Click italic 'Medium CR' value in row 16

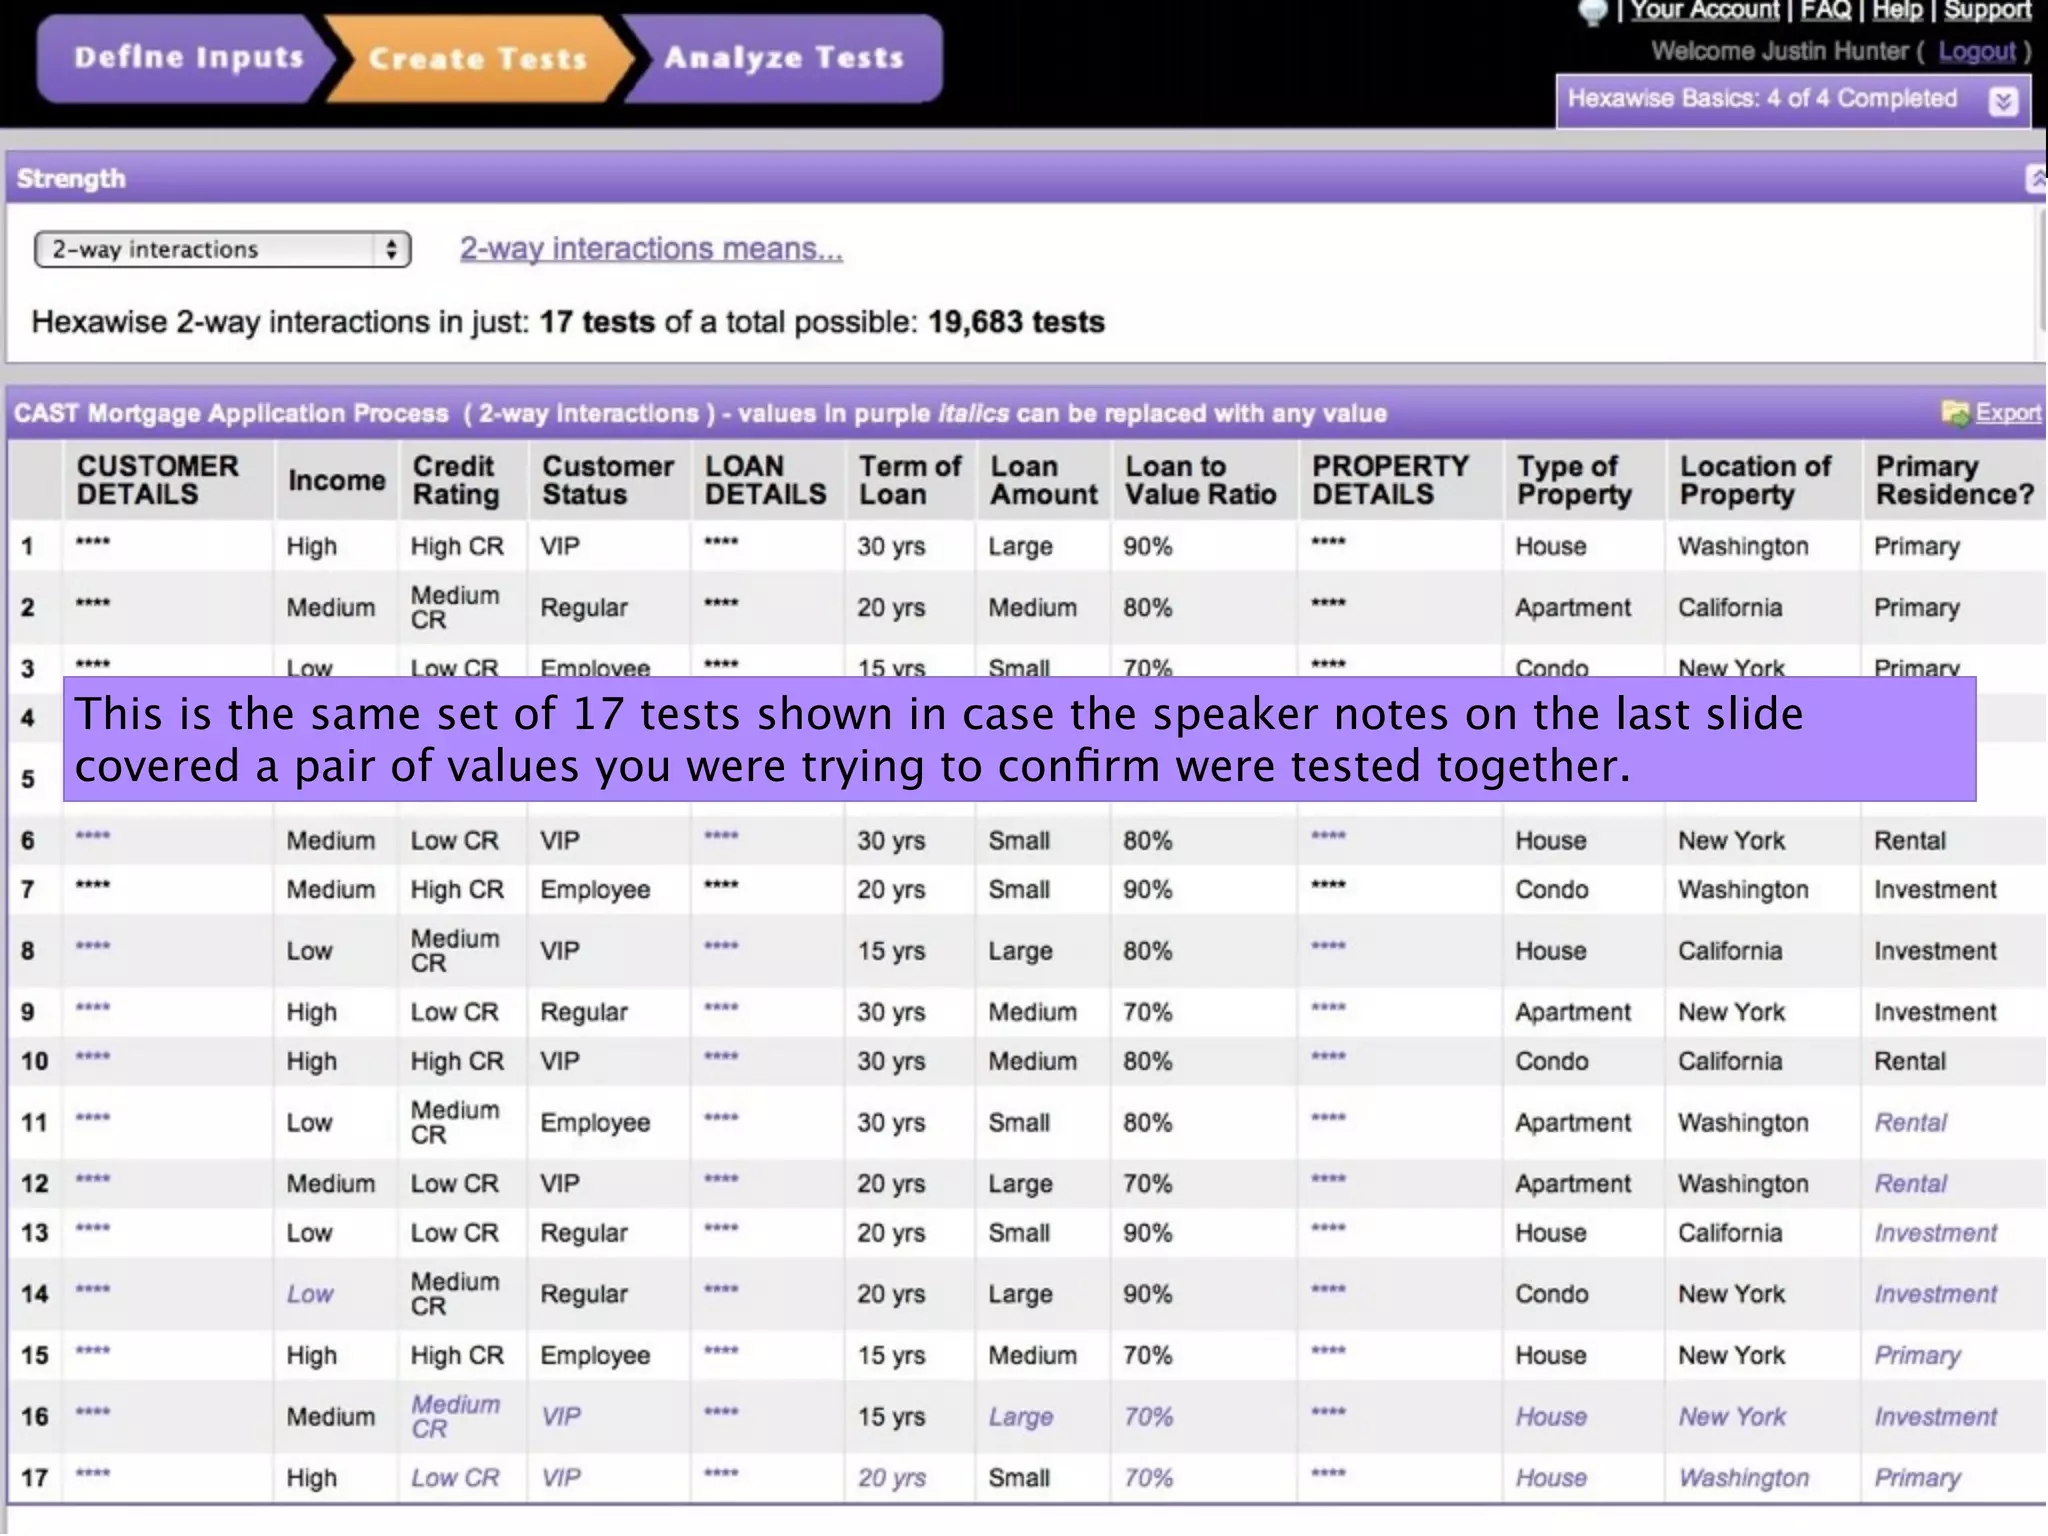tap(455, 1416)
